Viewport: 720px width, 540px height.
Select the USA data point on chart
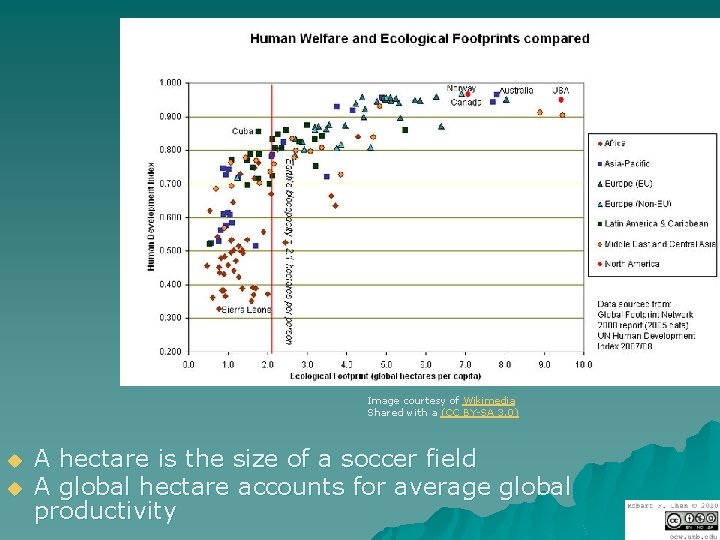561,100
